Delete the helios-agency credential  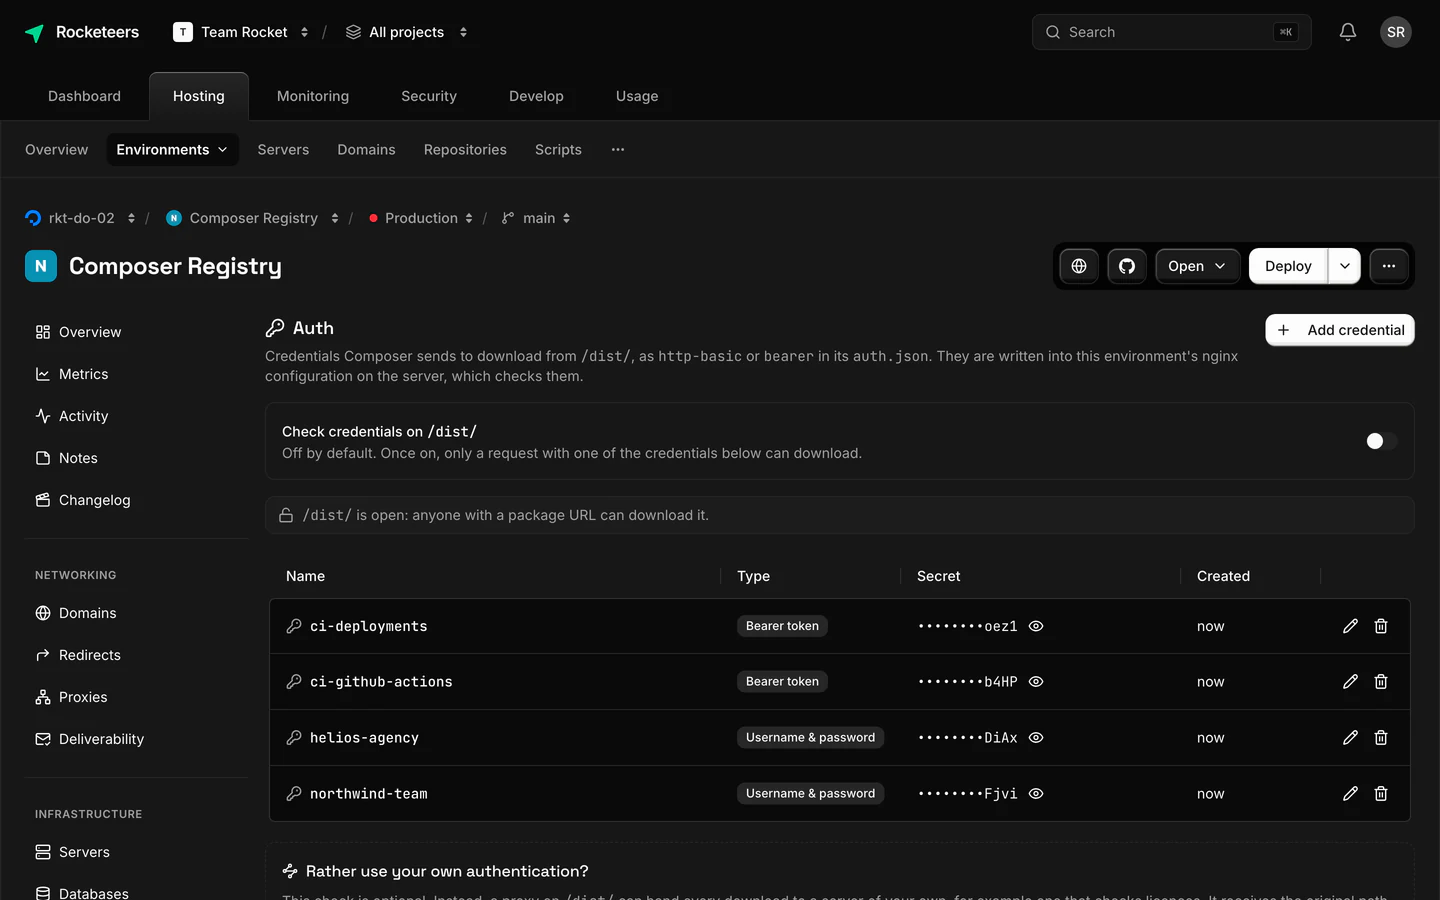click(1381, 738)
